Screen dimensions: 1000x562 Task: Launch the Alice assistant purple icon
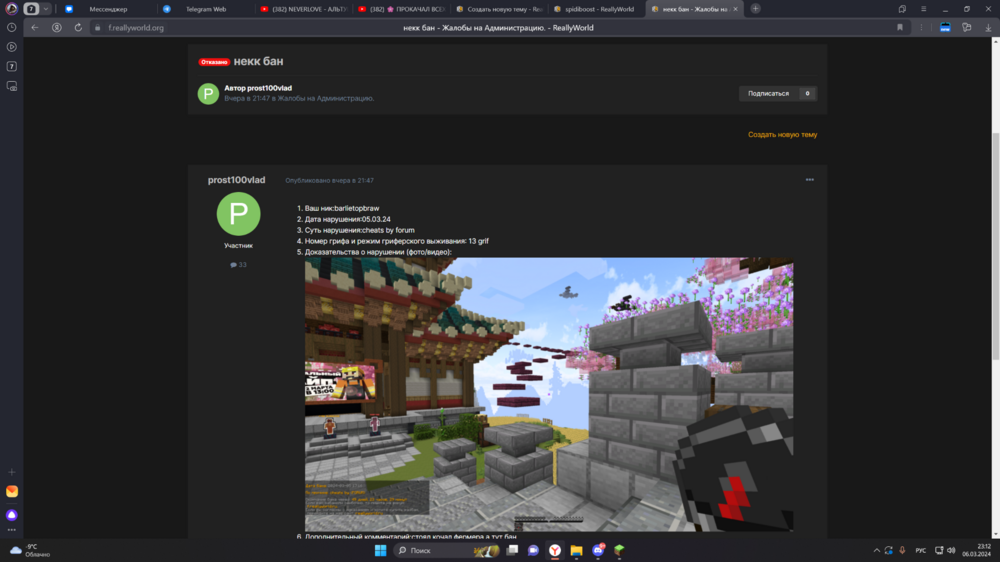point(11,514)
